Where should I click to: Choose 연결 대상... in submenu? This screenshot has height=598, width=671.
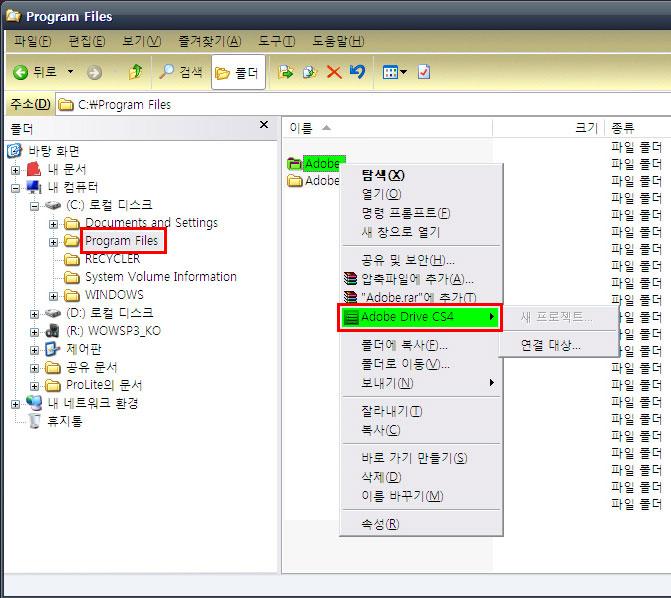point(558,345)
